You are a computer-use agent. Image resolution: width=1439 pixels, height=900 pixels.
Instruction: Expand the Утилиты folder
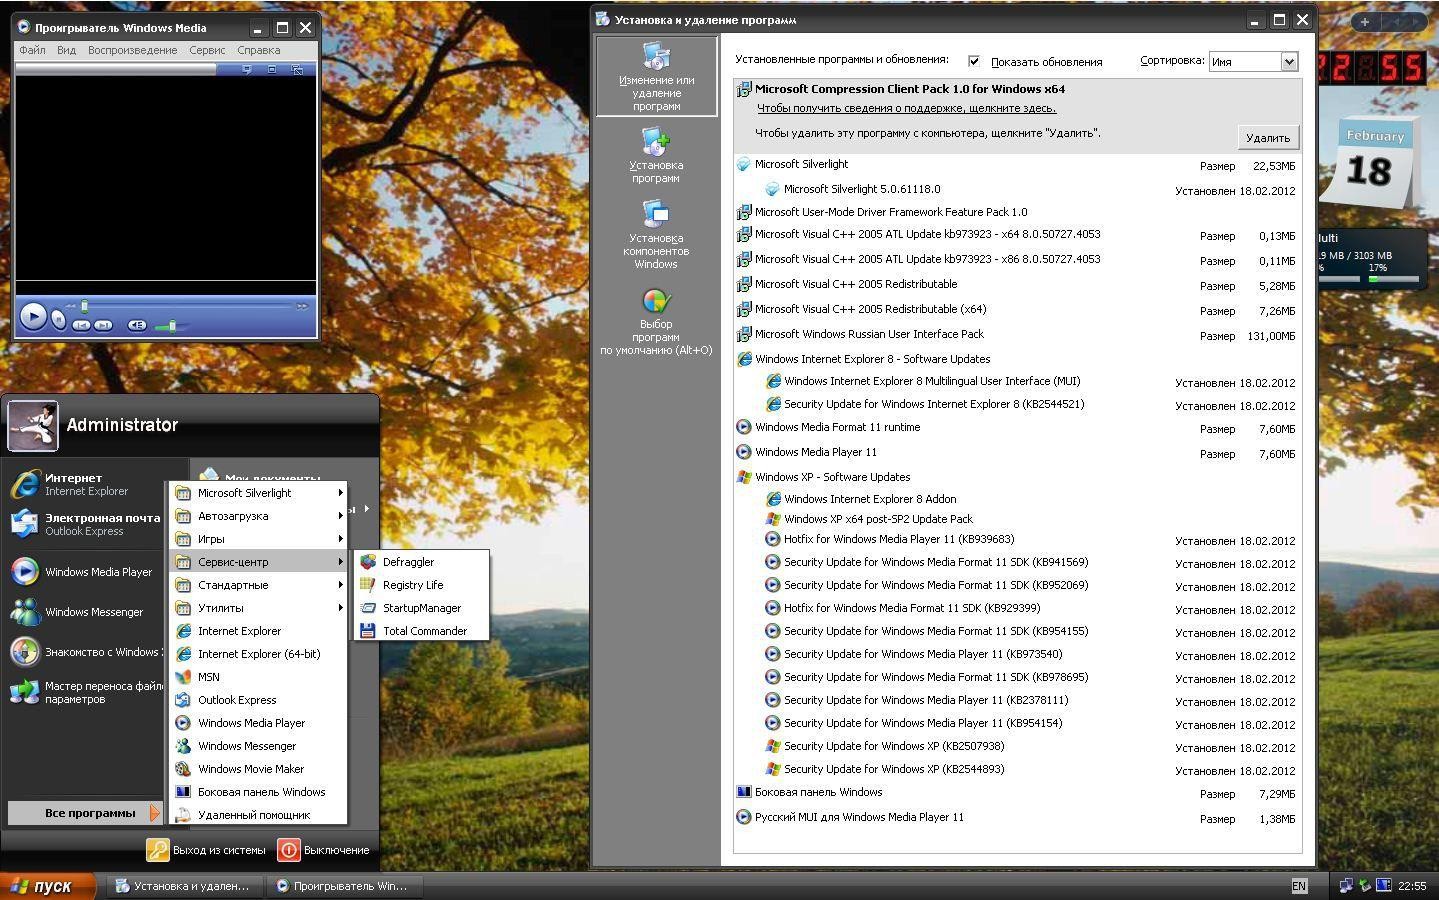pyautogui.click(x=258, y=608)
